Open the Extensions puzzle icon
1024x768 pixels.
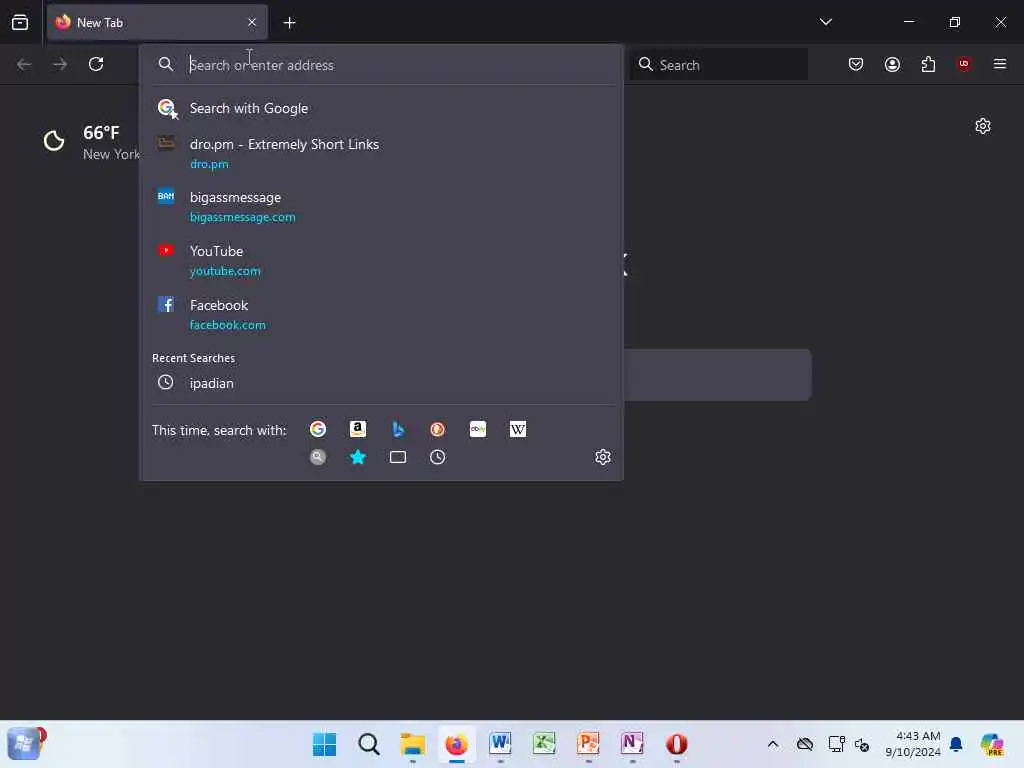(x=928, y=64)
